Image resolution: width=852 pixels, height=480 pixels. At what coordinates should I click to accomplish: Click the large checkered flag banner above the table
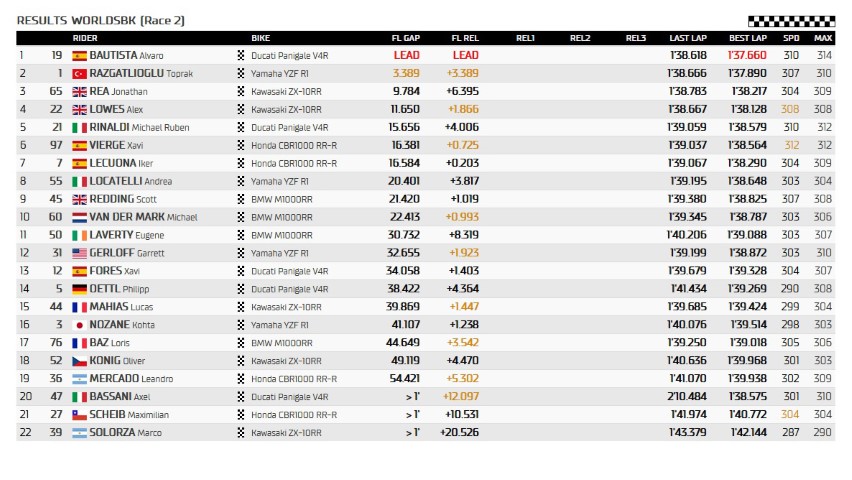point(790,20)
